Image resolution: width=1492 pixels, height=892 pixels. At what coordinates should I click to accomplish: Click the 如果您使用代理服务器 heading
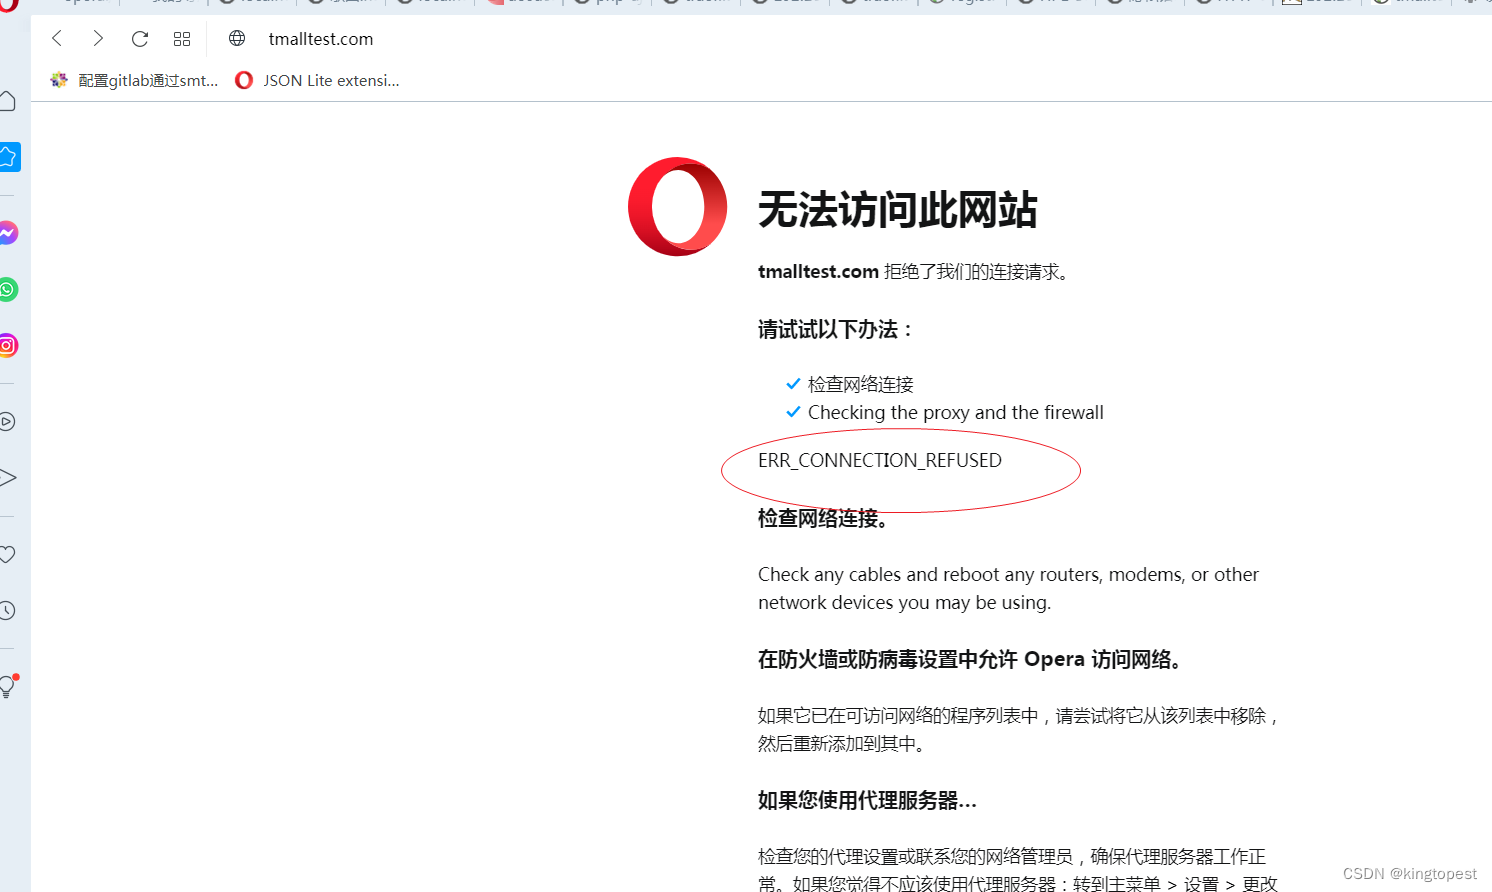868,800
